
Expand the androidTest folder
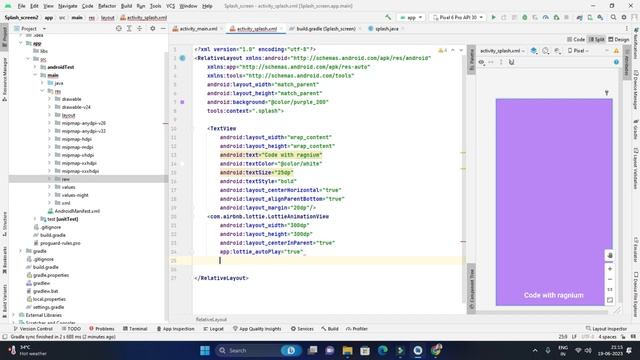point(35,67)
